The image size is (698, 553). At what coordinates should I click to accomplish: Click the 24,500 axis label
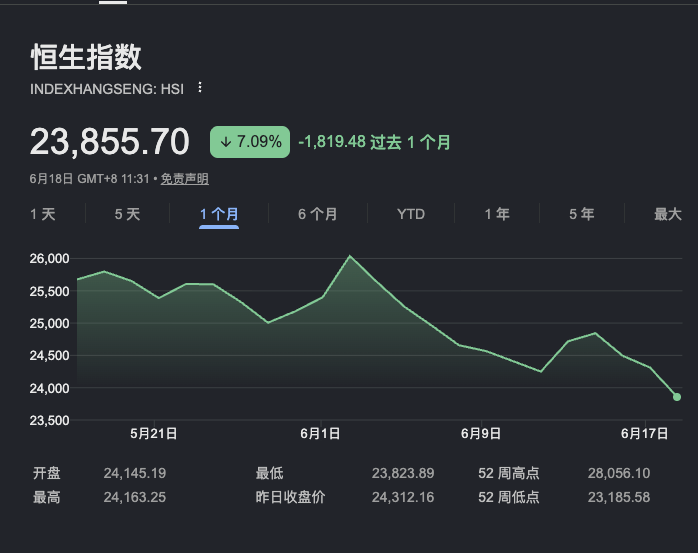[49, 356]
